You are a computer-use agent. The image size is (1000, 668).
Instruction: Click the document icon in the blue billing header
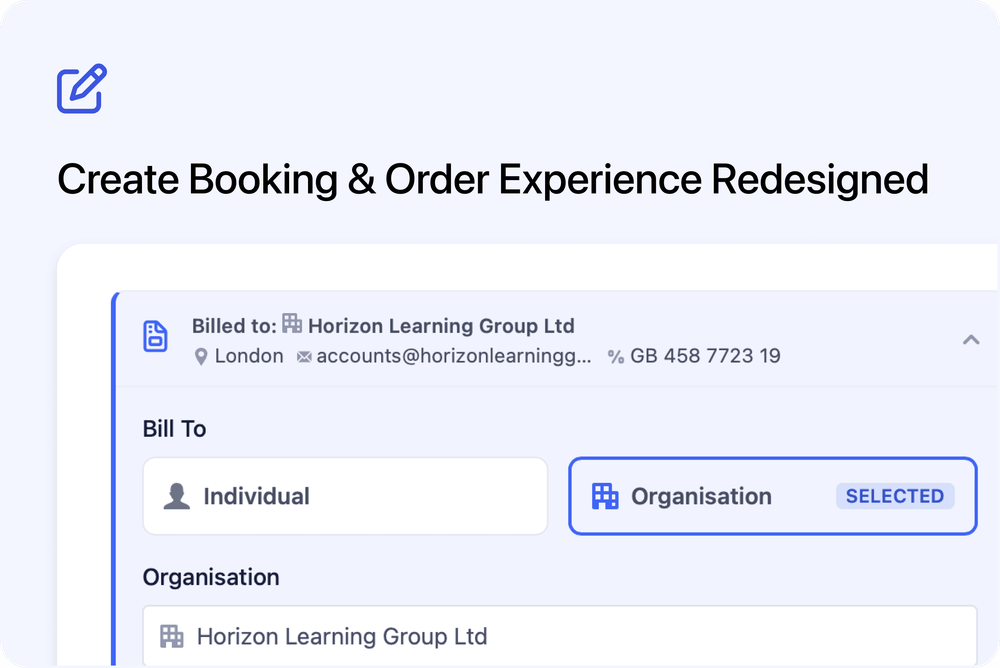pos(156,338)
